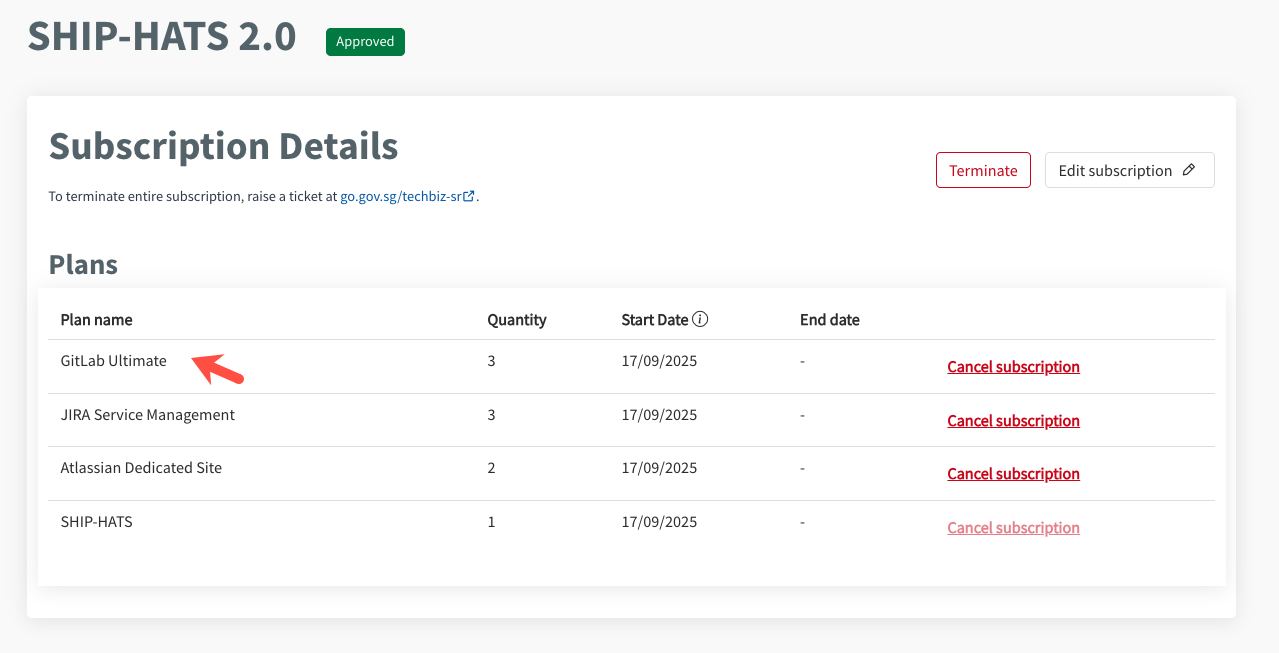This screenshot has width=1279, height=653.
Task: Select the JIRA Service Management plan name
Action: (x=147, y=415)
